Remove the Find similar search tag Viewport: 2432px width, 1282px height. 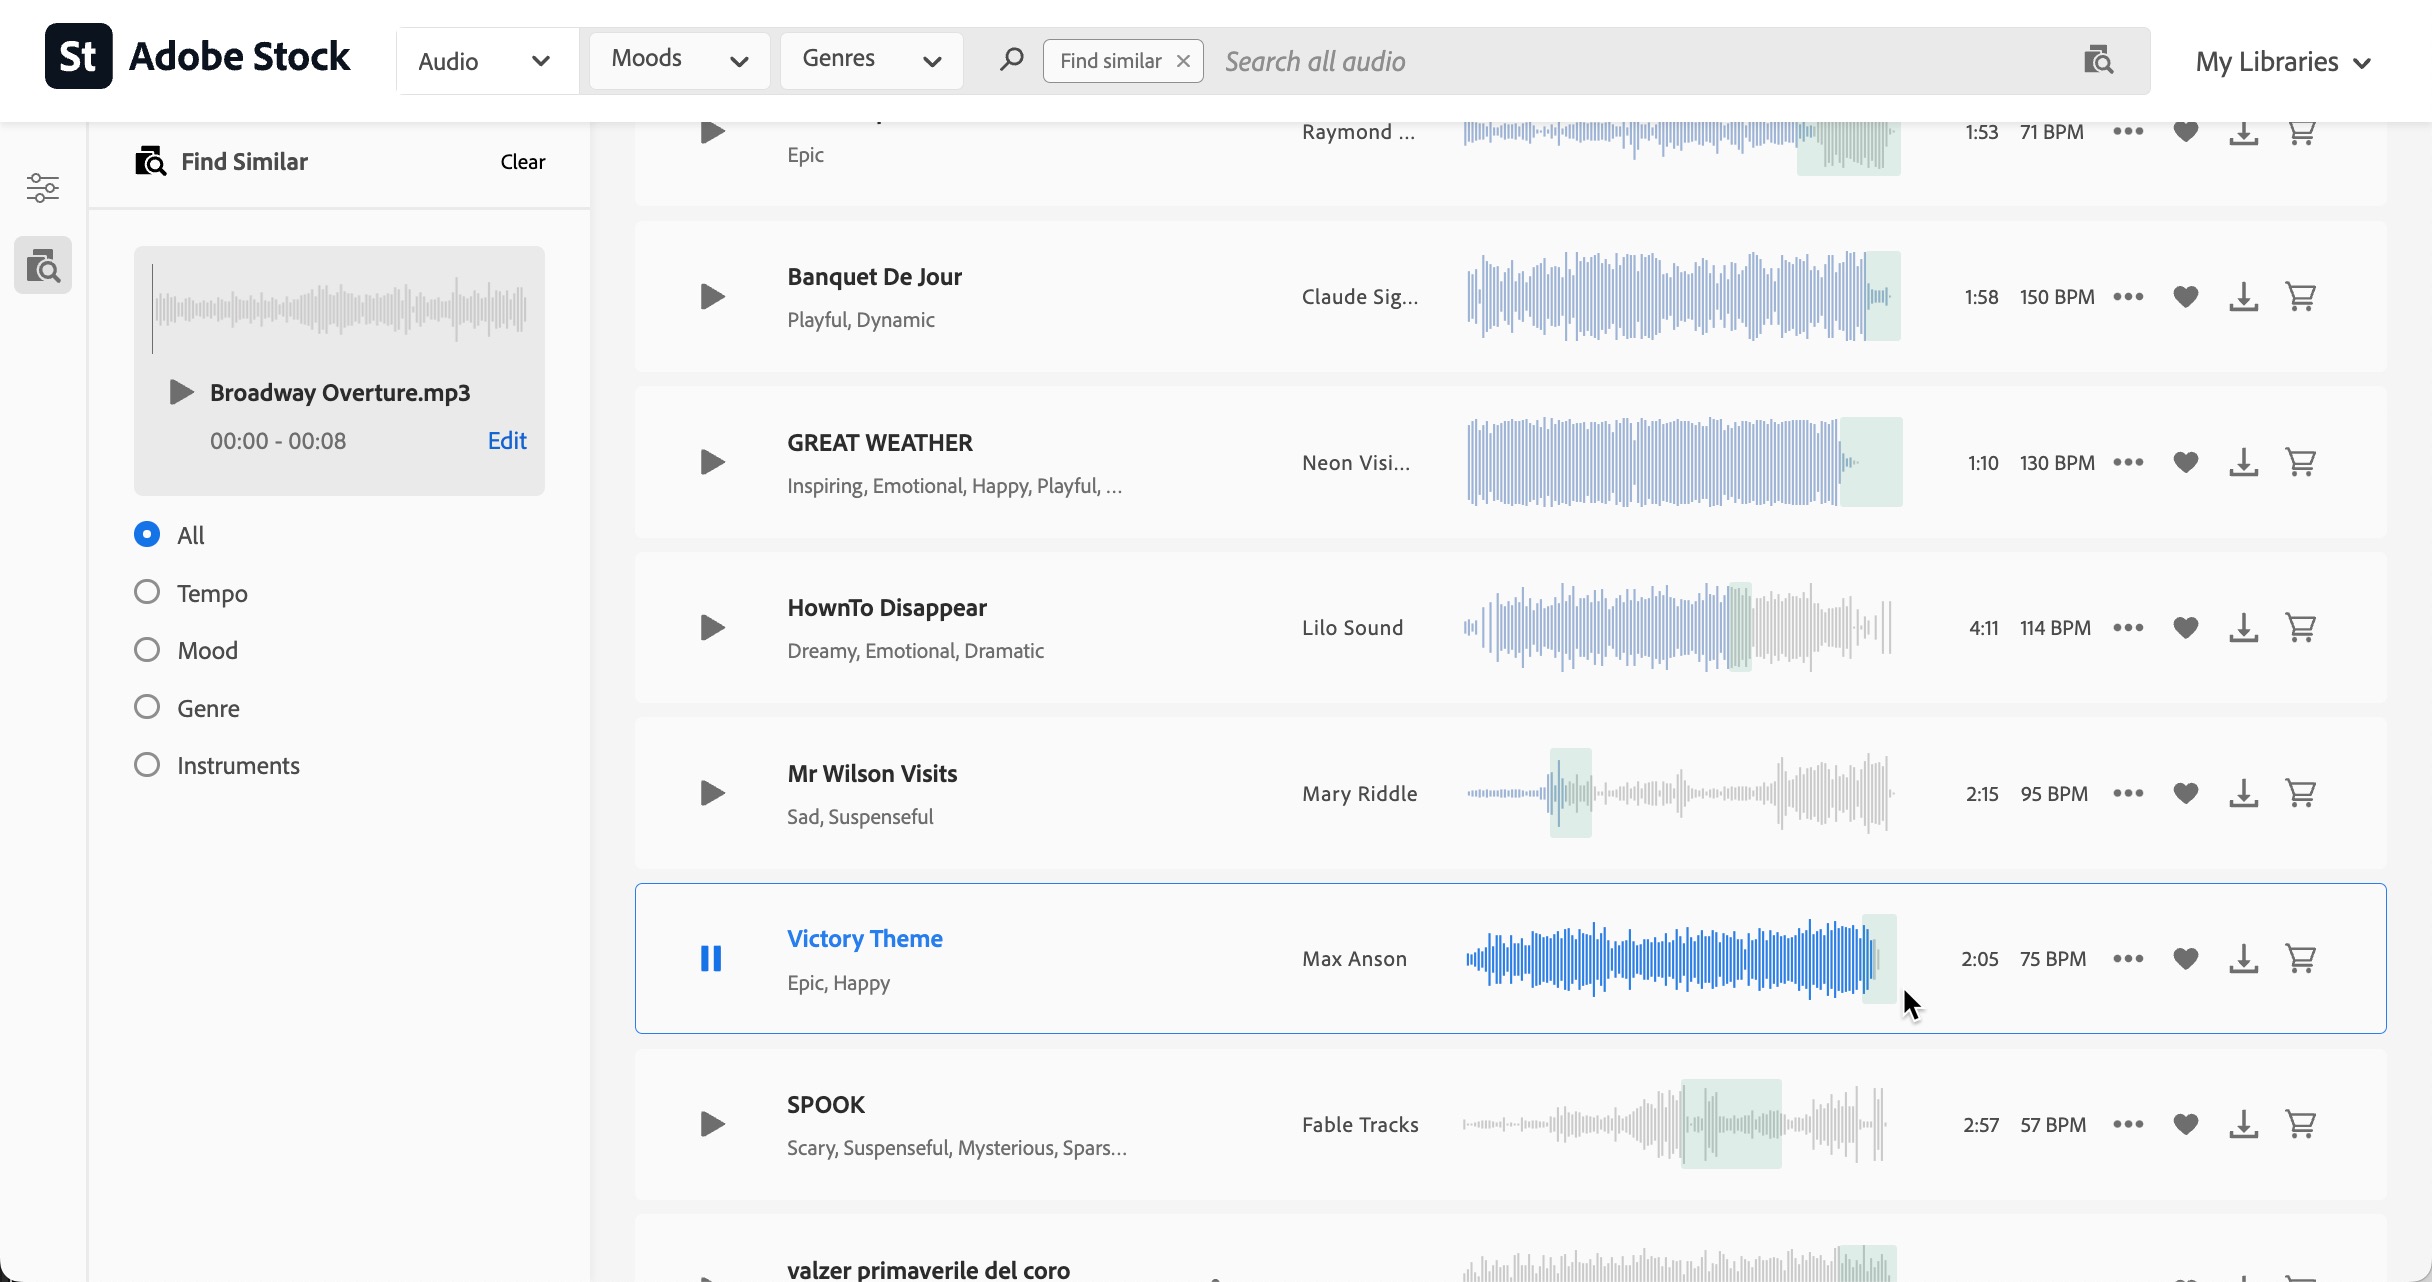(1183, 61)
